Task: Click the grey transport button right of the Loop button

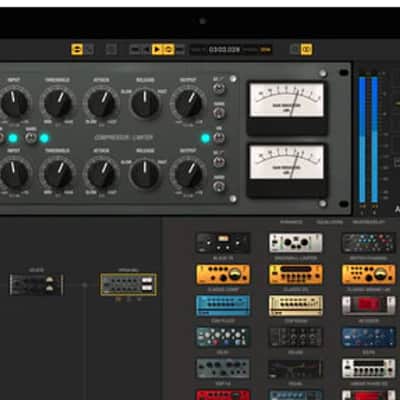Action: [x=179, y=50]
